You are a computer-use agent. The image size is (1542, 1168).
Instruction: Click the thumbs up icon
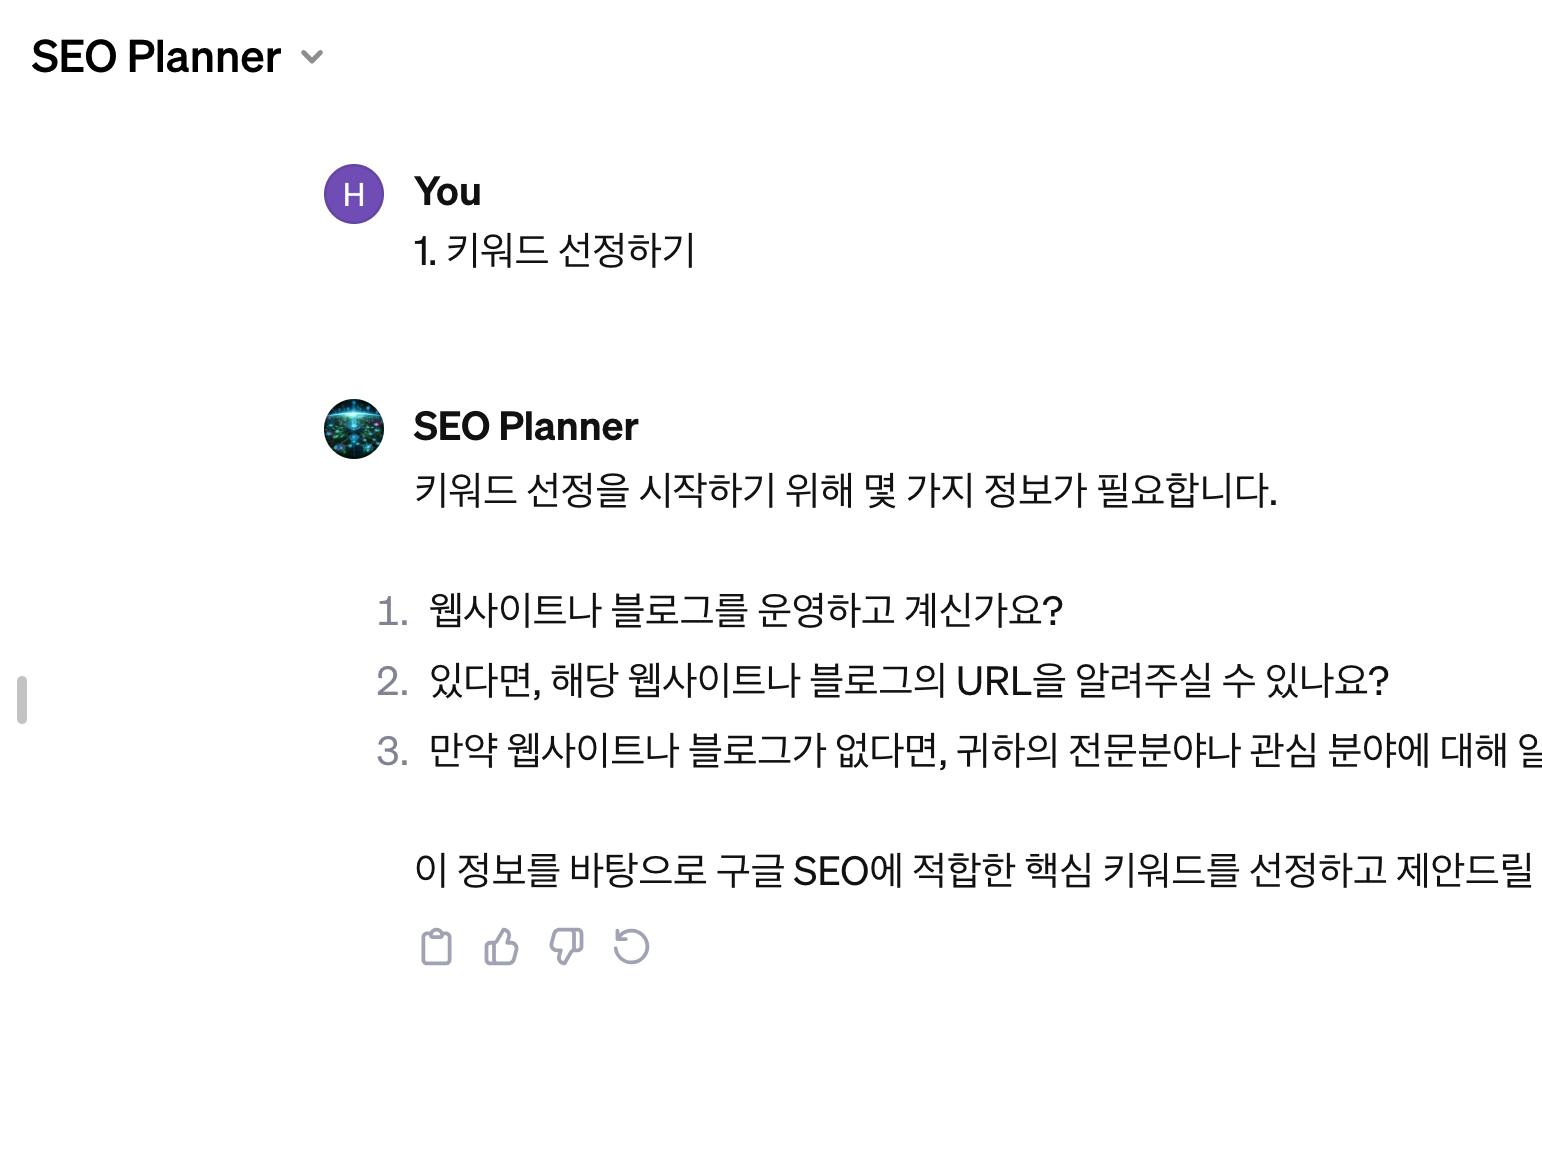click(501, 947)
